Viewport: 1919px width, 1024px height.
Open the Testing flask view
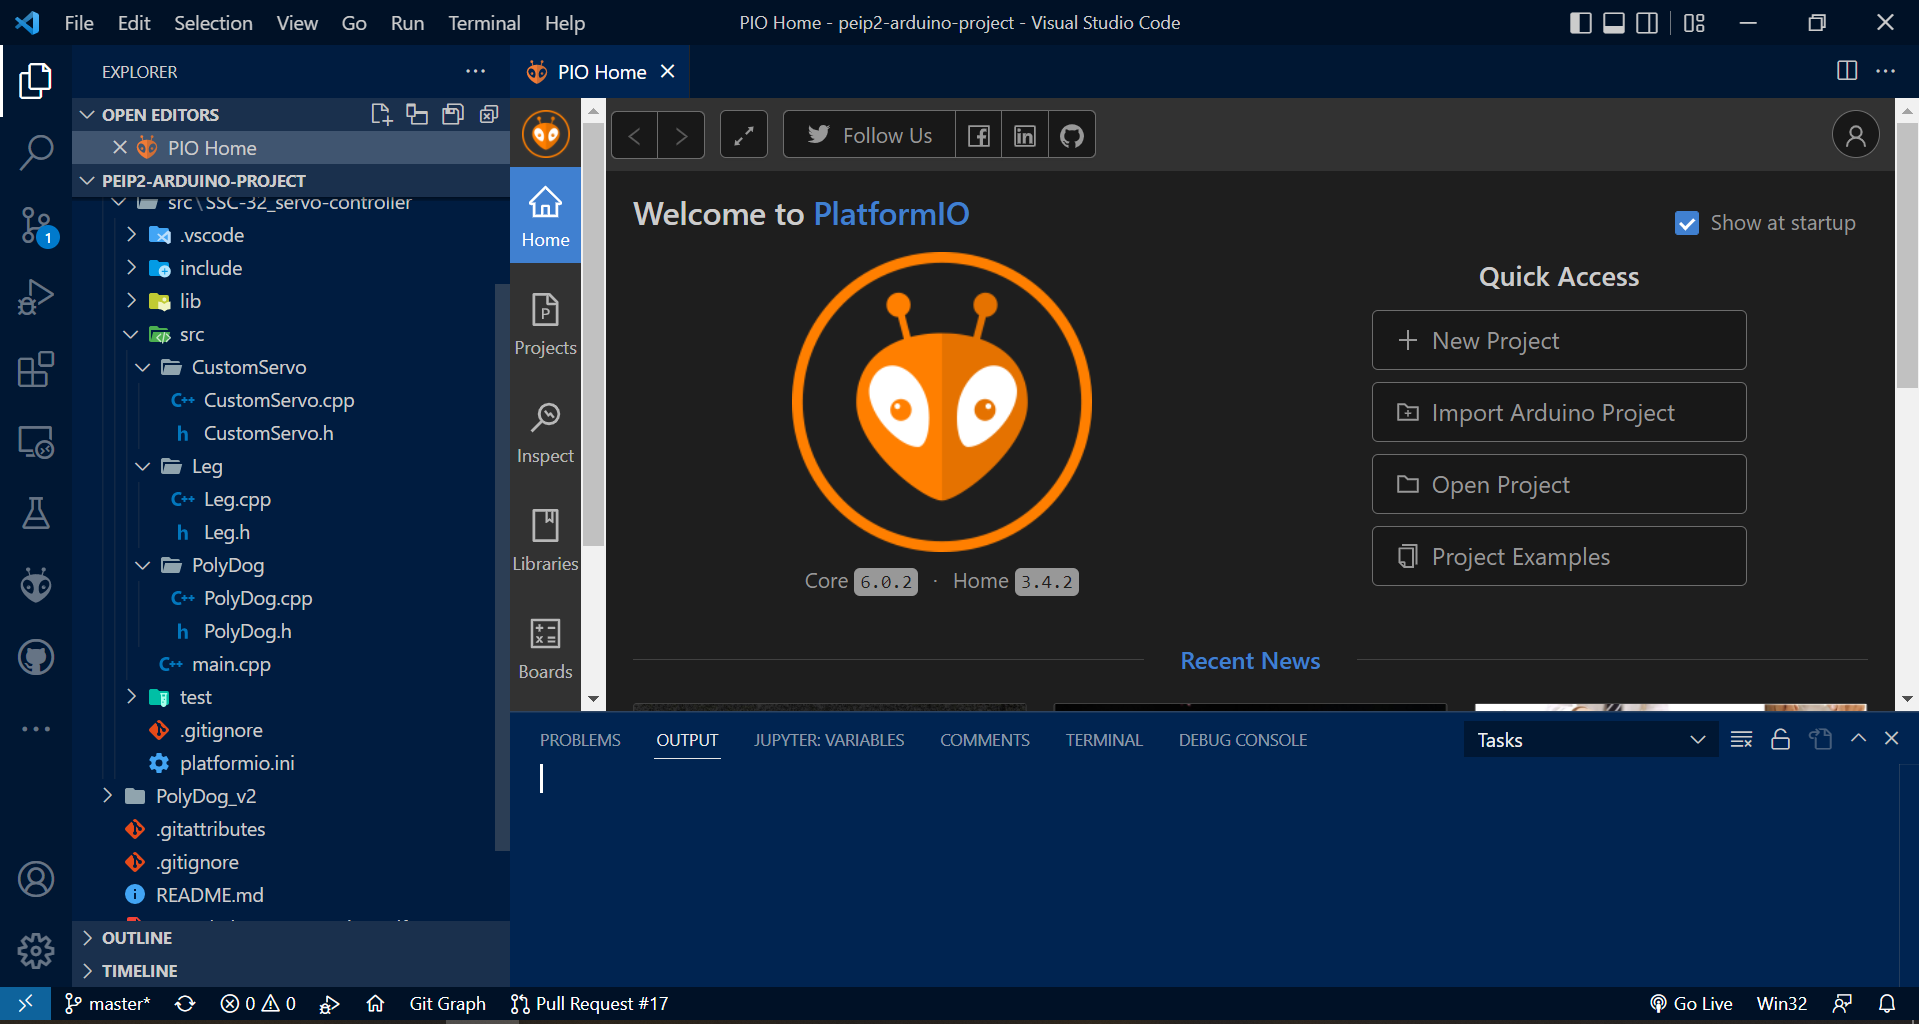click(x=36, y=514)
